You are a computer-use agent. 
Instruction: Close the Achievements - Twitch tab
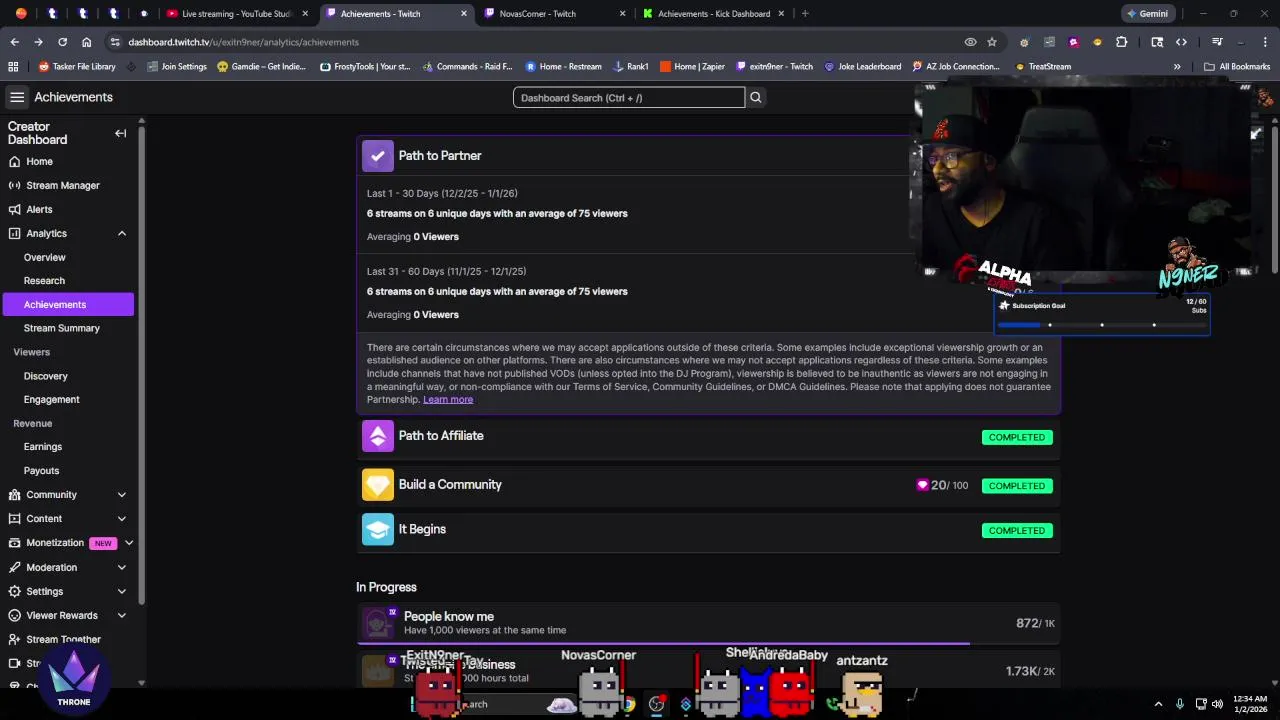pos(464,14)
